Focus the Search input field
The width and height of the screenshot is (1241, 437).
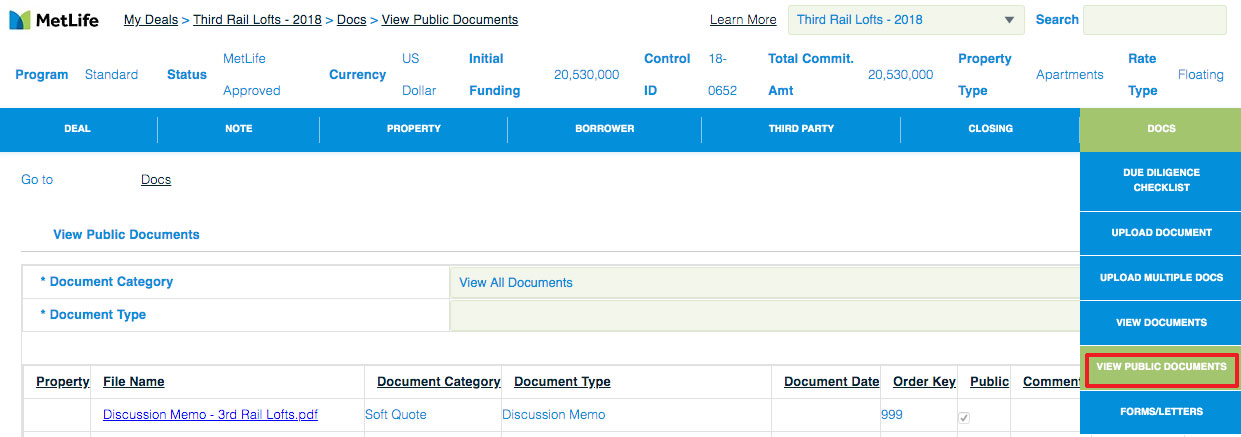[1155, 20]
